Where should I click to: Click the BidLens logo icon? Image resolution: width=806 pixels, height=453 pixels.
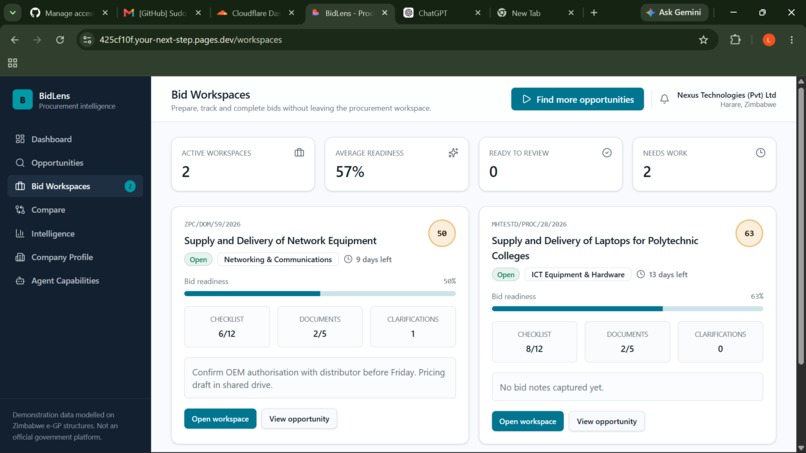(23, 100)
